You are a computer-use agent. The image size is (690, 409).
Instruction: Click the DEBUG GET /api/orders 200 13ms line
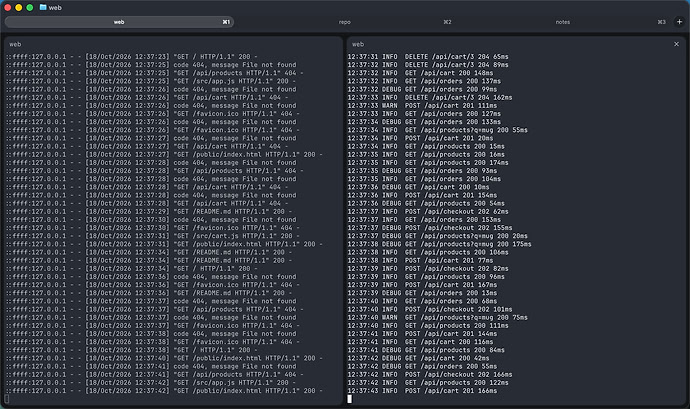(422, 293)
